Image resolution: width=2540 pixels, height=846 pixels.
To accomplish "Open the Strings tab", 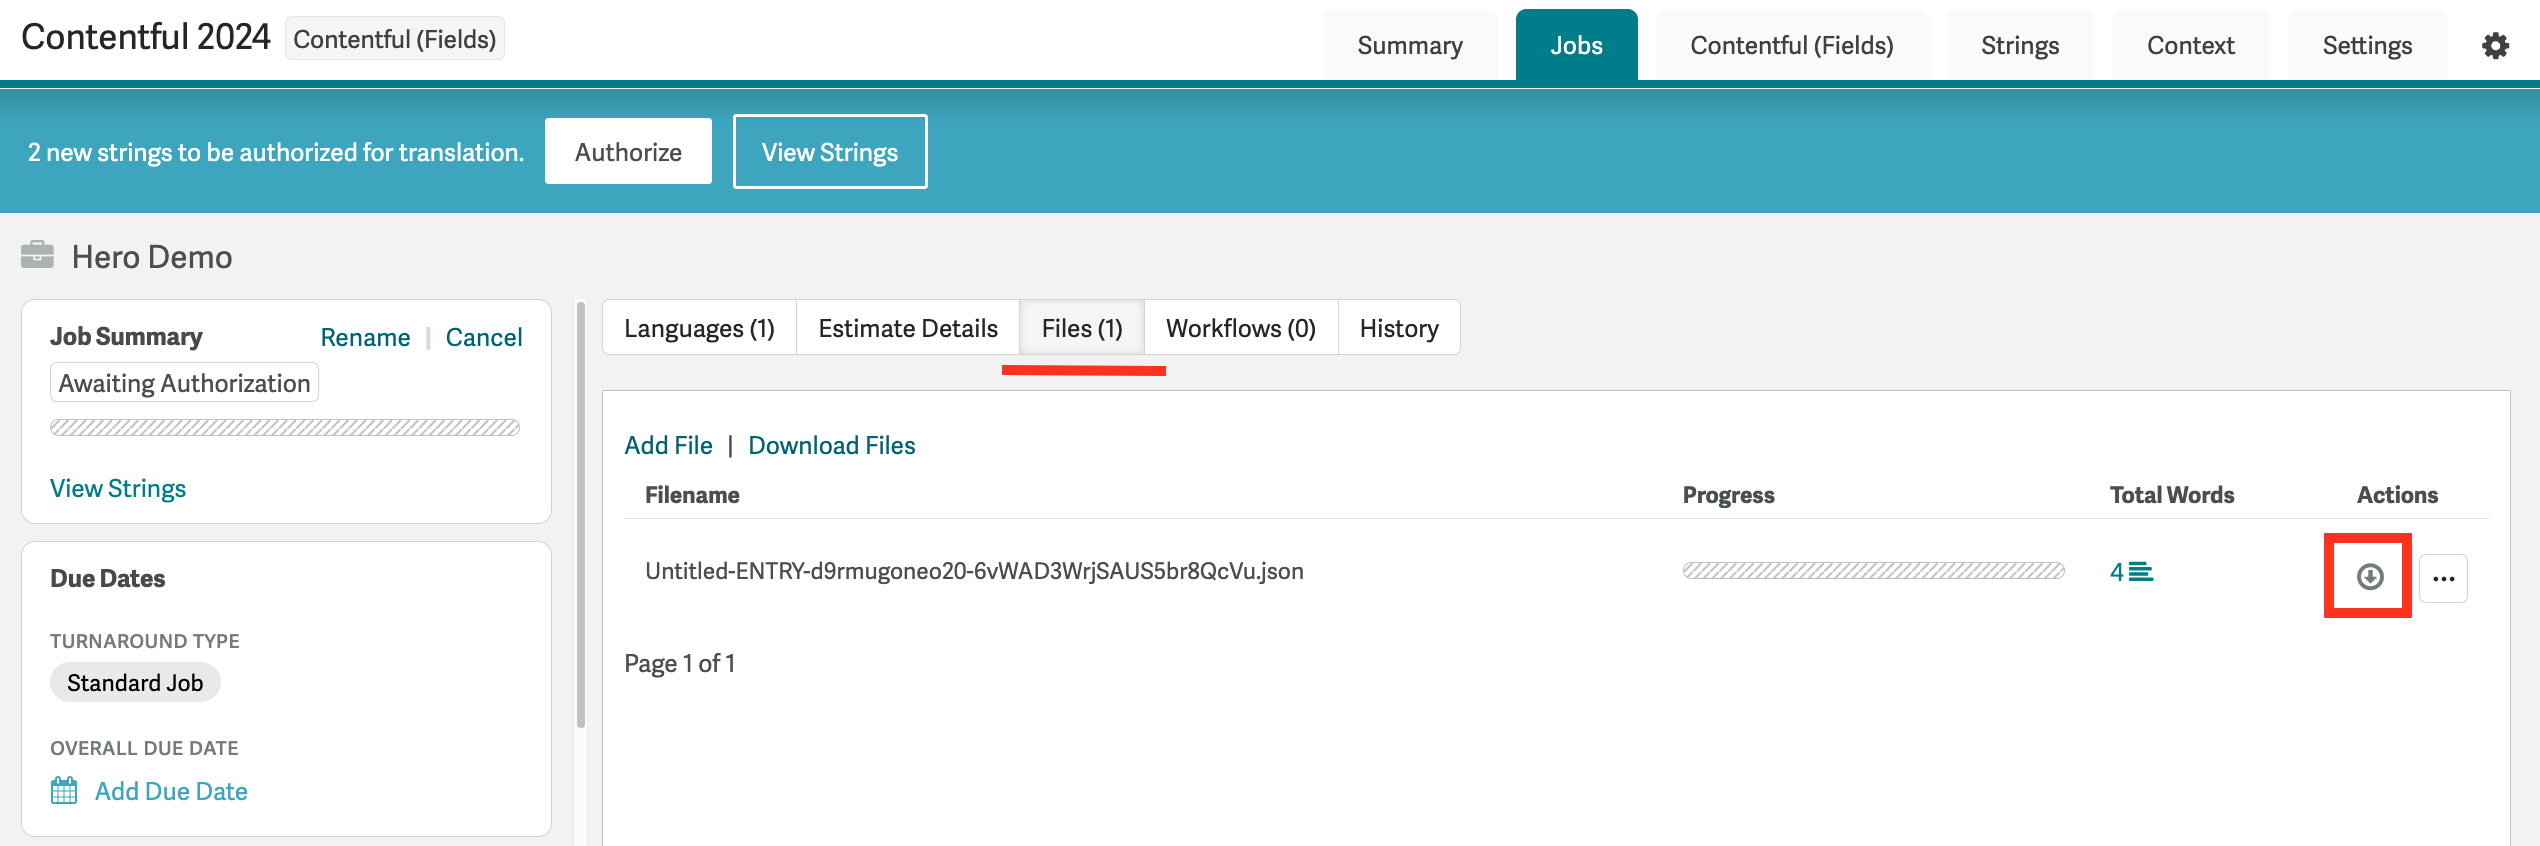I will point(2019,46).
